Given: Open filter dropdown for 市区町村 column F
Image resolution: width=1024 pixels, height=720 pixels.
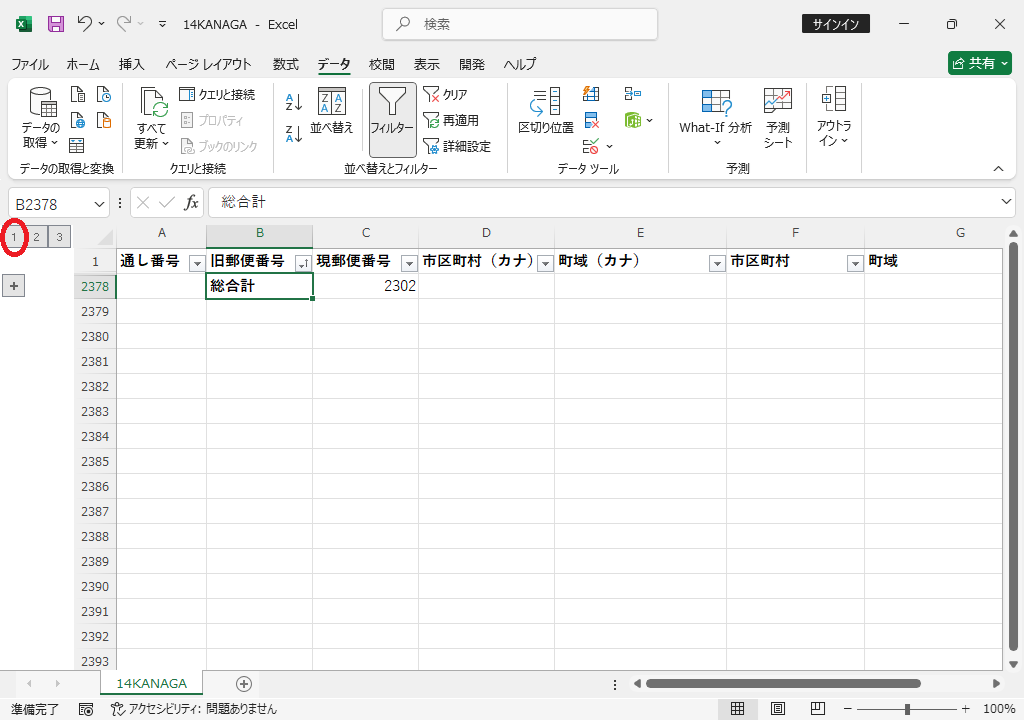Looking at the screenshot, I should 855,263.
